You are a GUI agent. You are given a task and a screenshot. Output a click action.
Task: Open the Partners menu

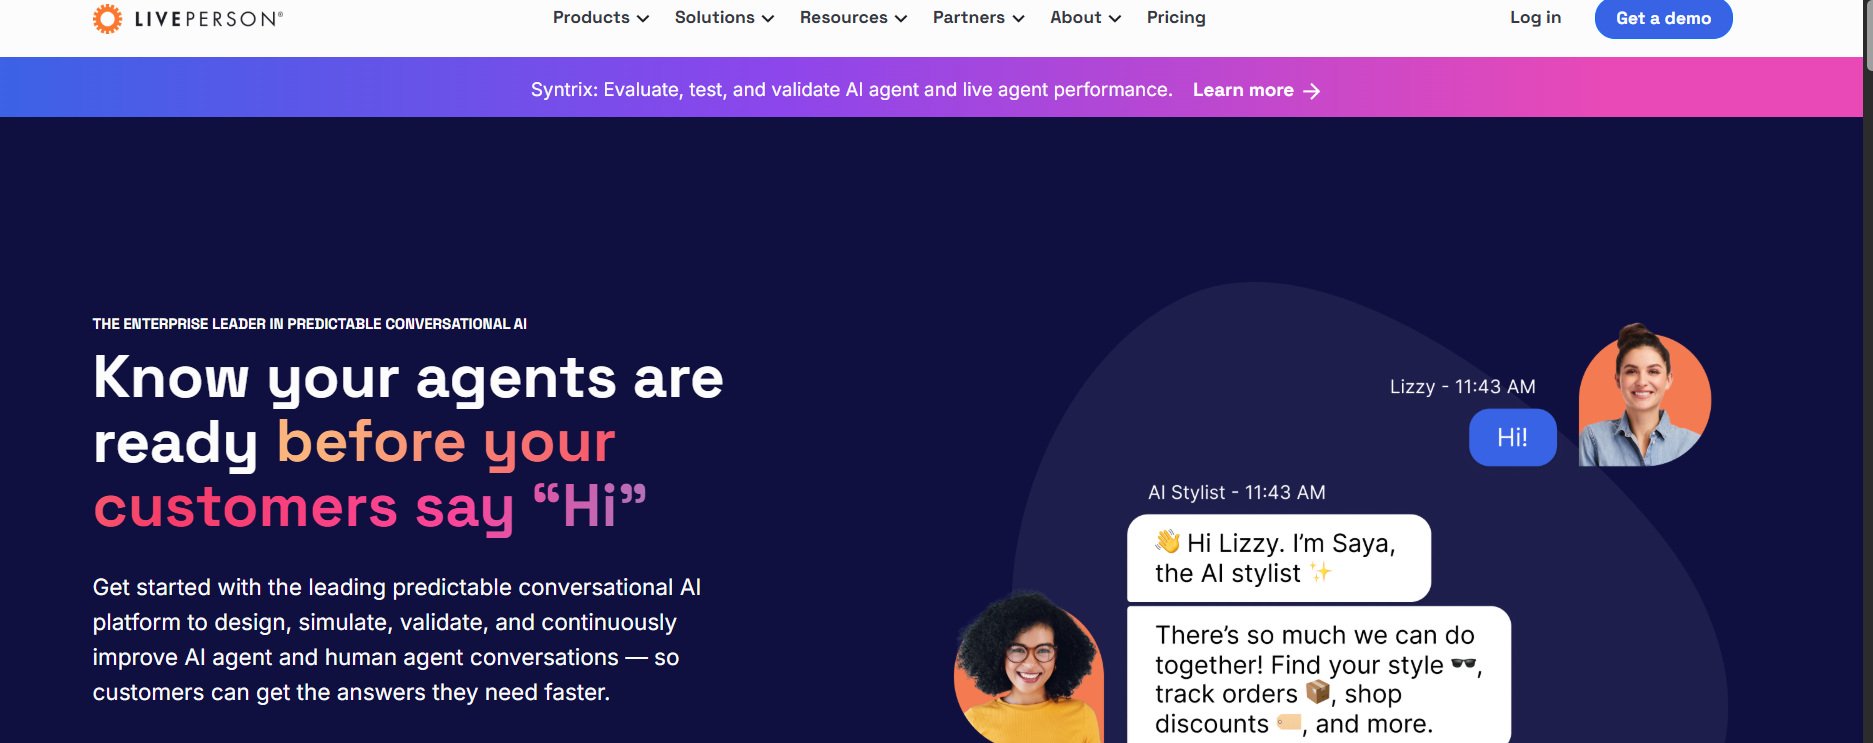point(978,18)
